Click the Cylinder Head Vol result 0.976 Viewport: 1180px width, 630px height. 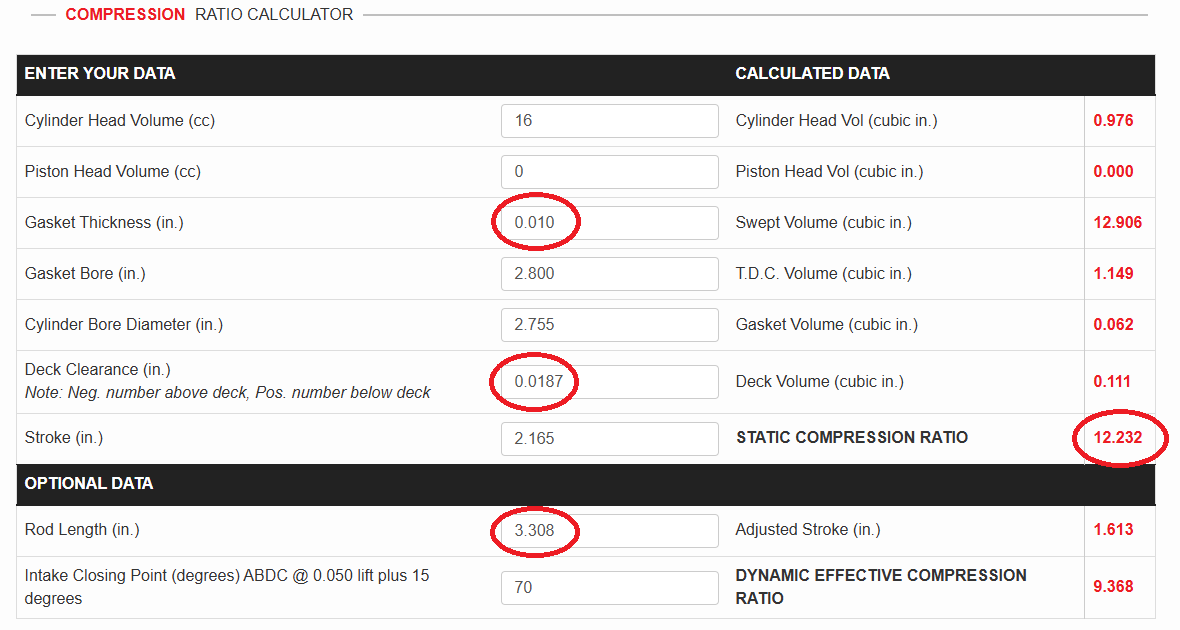[1113, 121]
